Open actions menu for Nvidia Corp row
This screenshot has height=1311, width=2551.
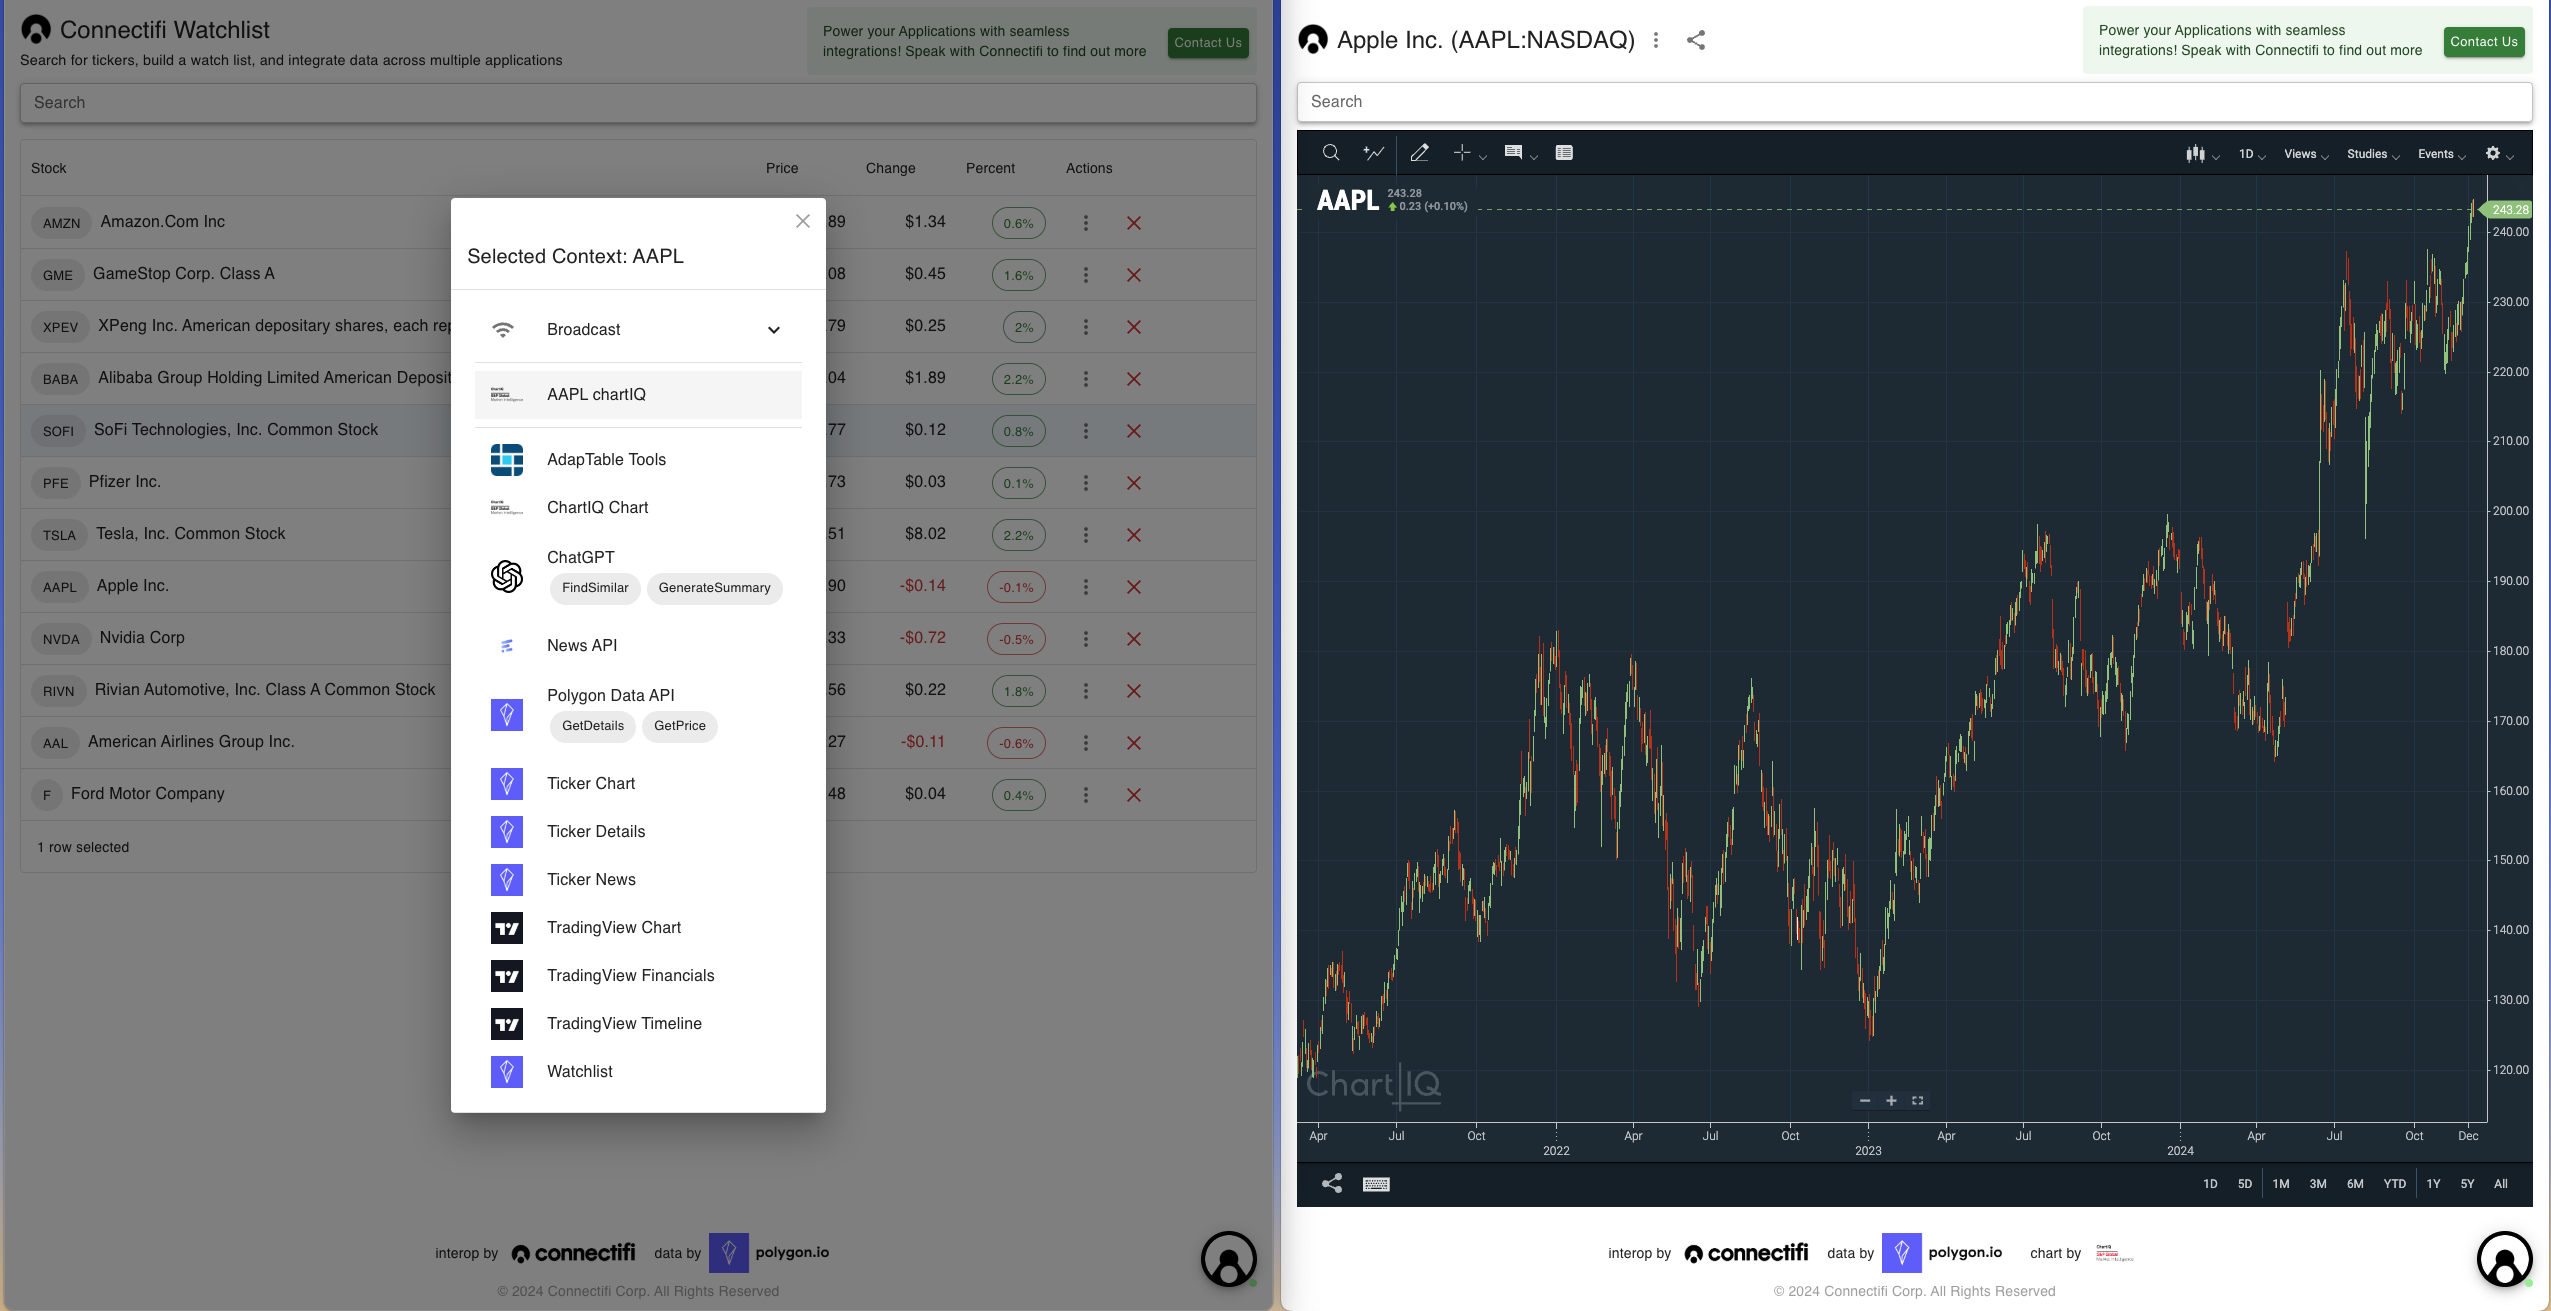(x=1085, y=639)
